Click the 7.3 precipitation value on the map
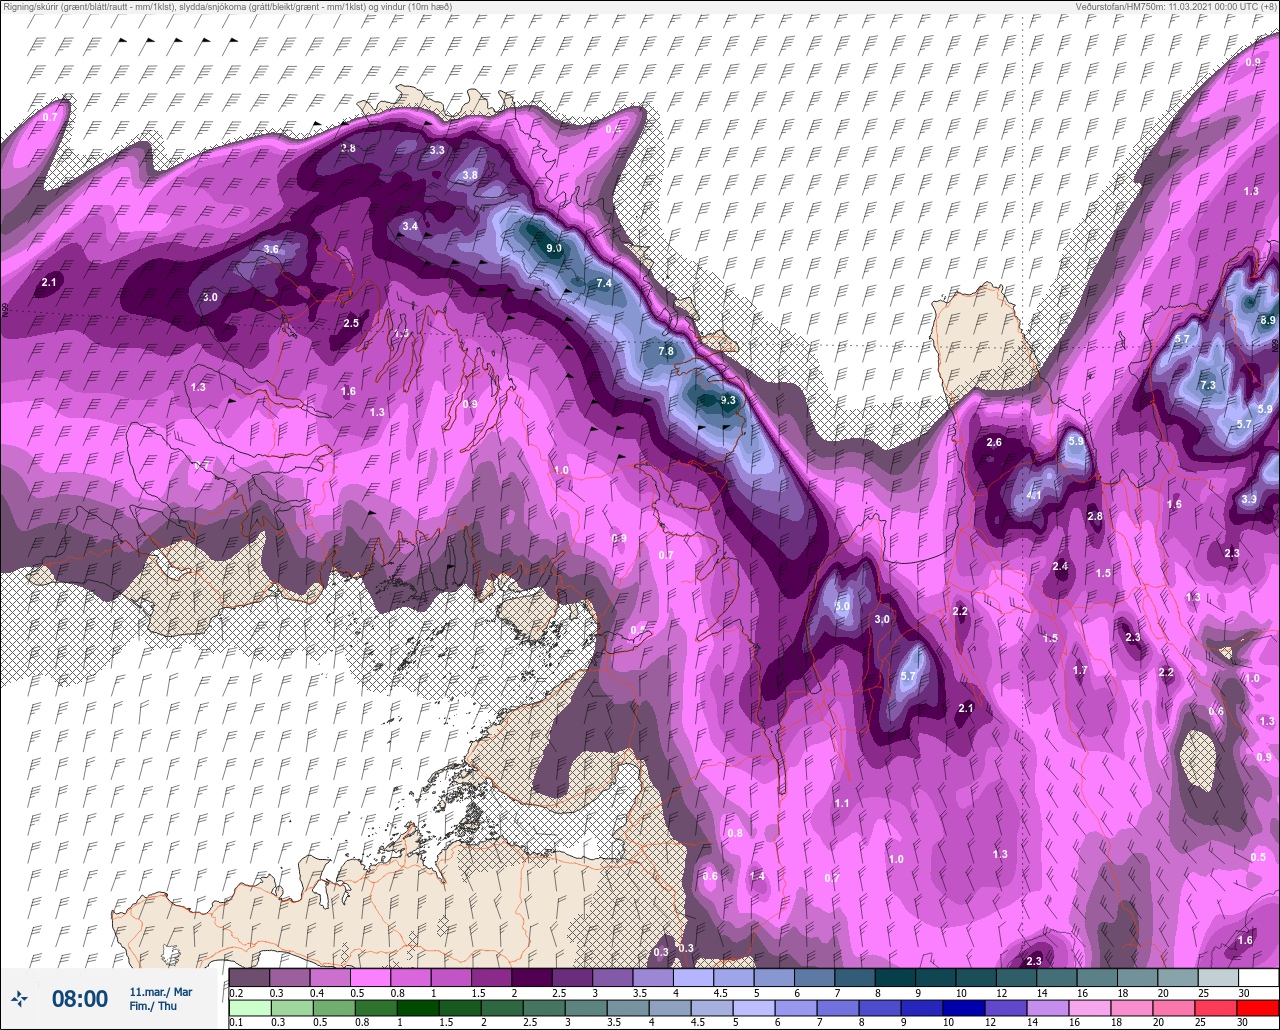1280x1030 pixels. 1208,385
